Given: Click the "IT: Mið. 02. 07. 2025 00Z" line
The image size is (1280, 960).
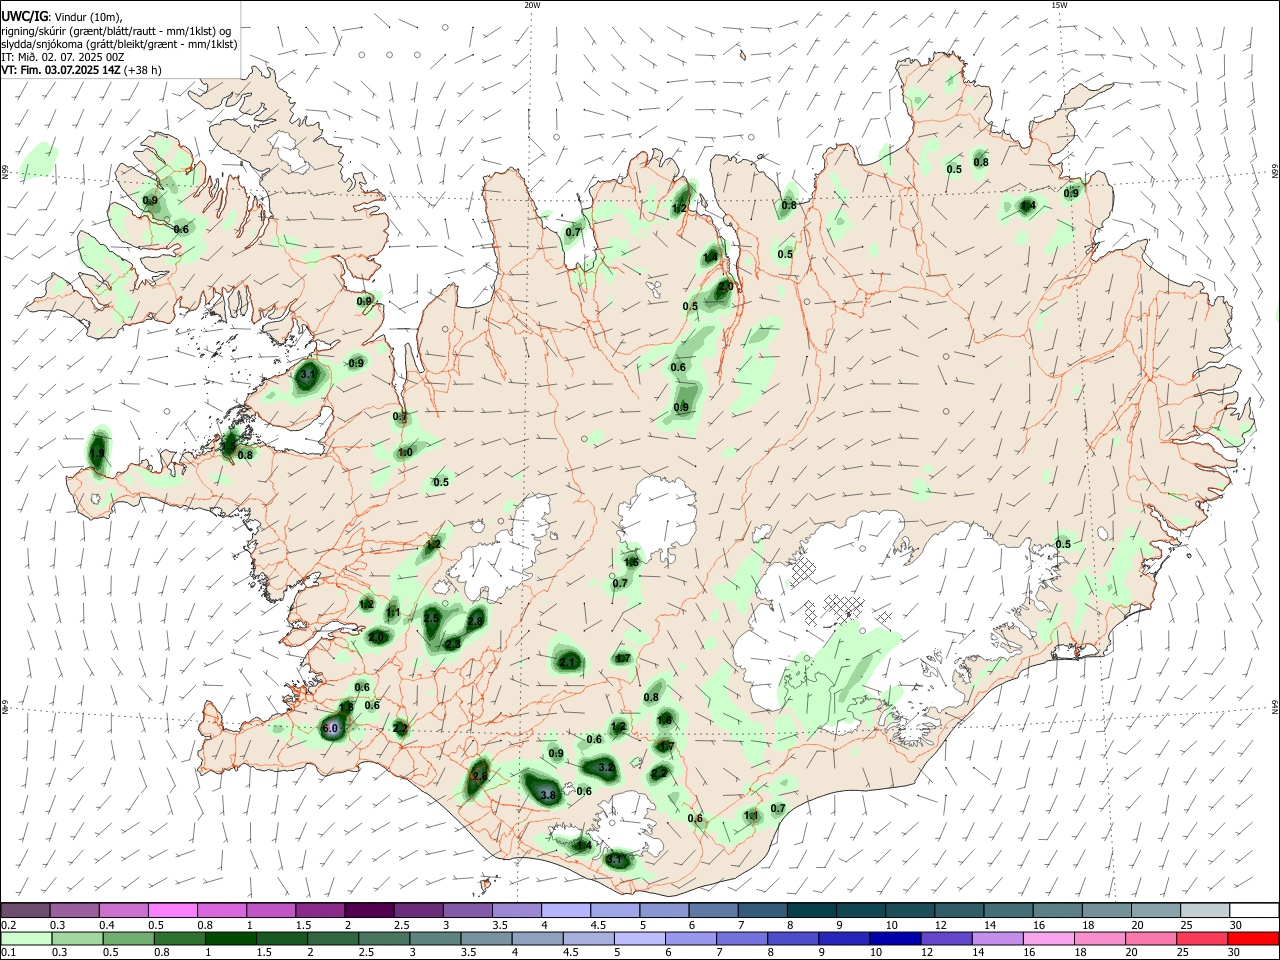Looking at the screenshot, I should [x=63, y=57].
